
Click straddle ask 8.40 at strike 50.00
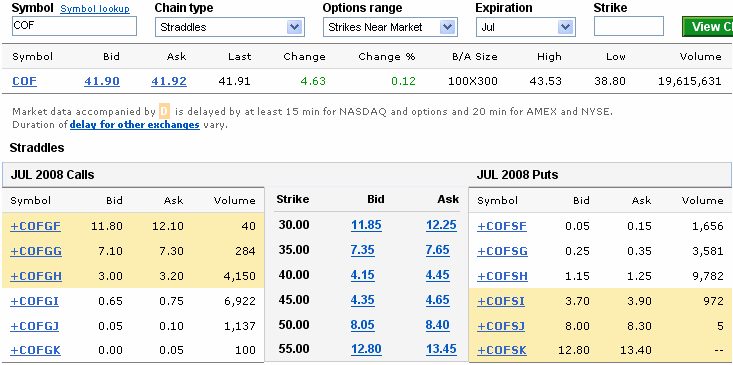[438, 325]
